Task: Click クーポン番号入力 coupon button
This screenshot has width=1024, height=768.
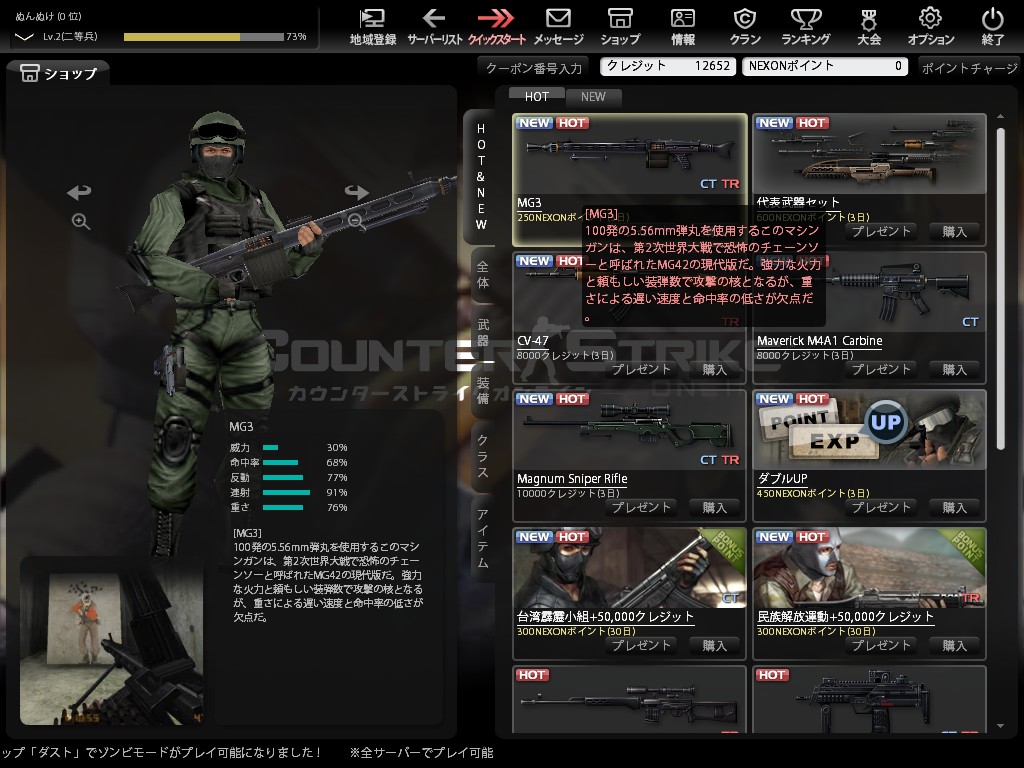Action: pos(534,67)
